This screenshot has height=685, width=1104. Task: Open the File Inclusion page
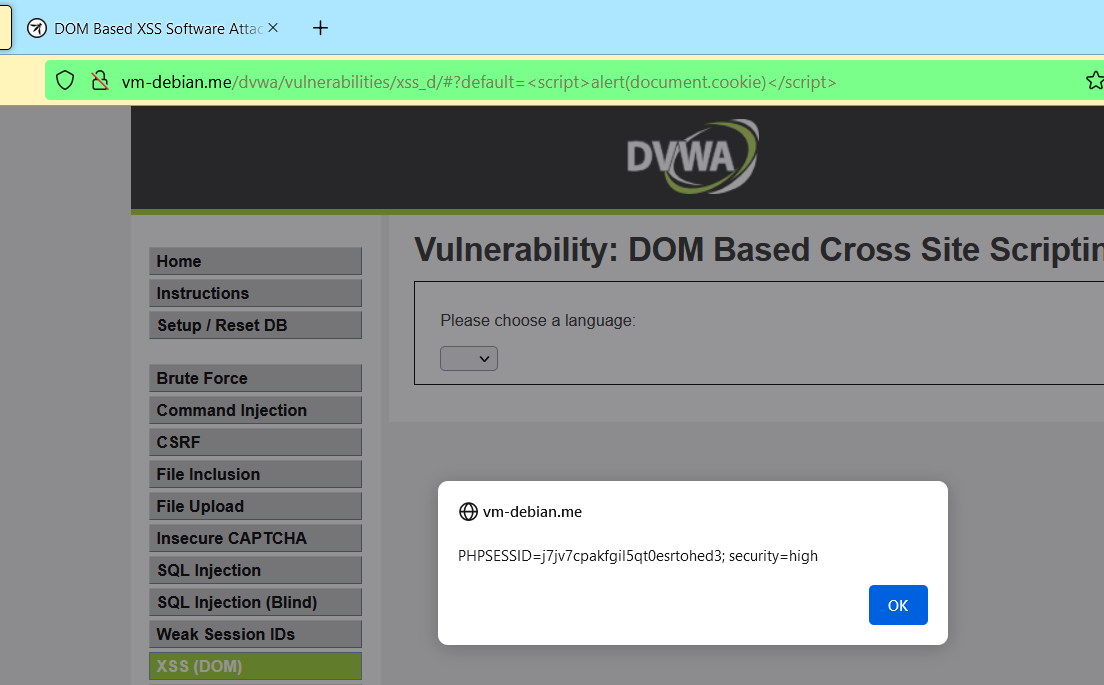[x=256, y=474]
